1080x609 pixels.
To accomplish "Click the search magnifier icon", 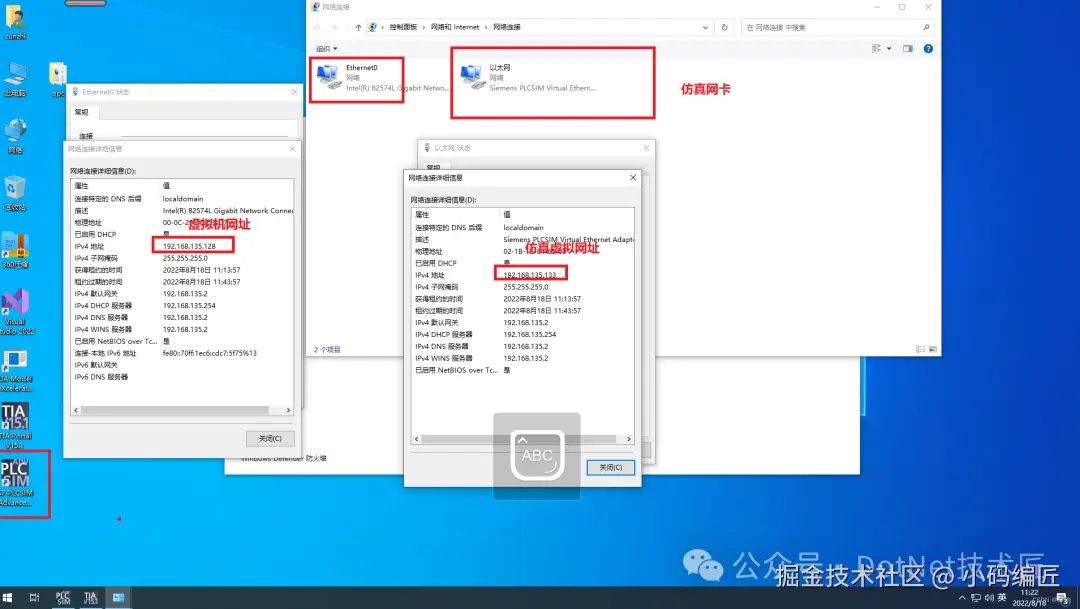I will tap(926, 27).
